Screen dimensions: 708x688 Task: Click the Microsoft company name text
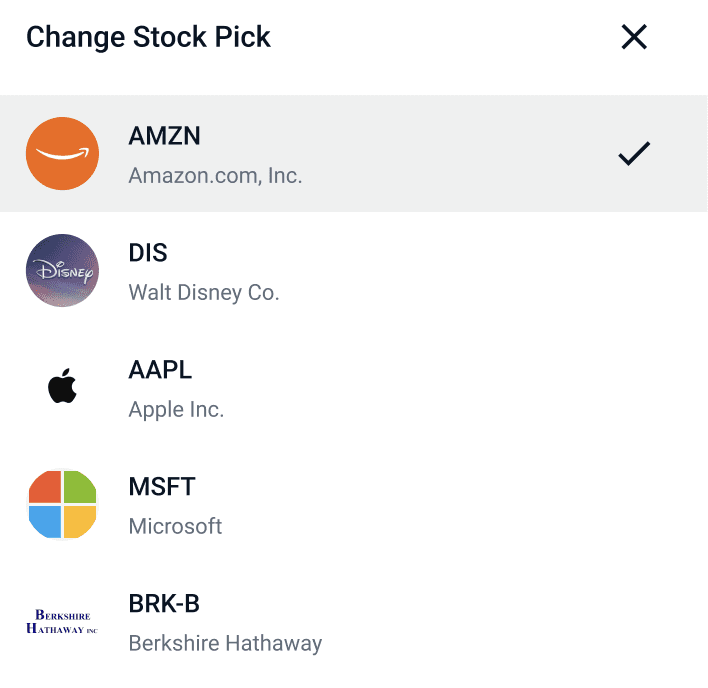(x=175, y=526)
